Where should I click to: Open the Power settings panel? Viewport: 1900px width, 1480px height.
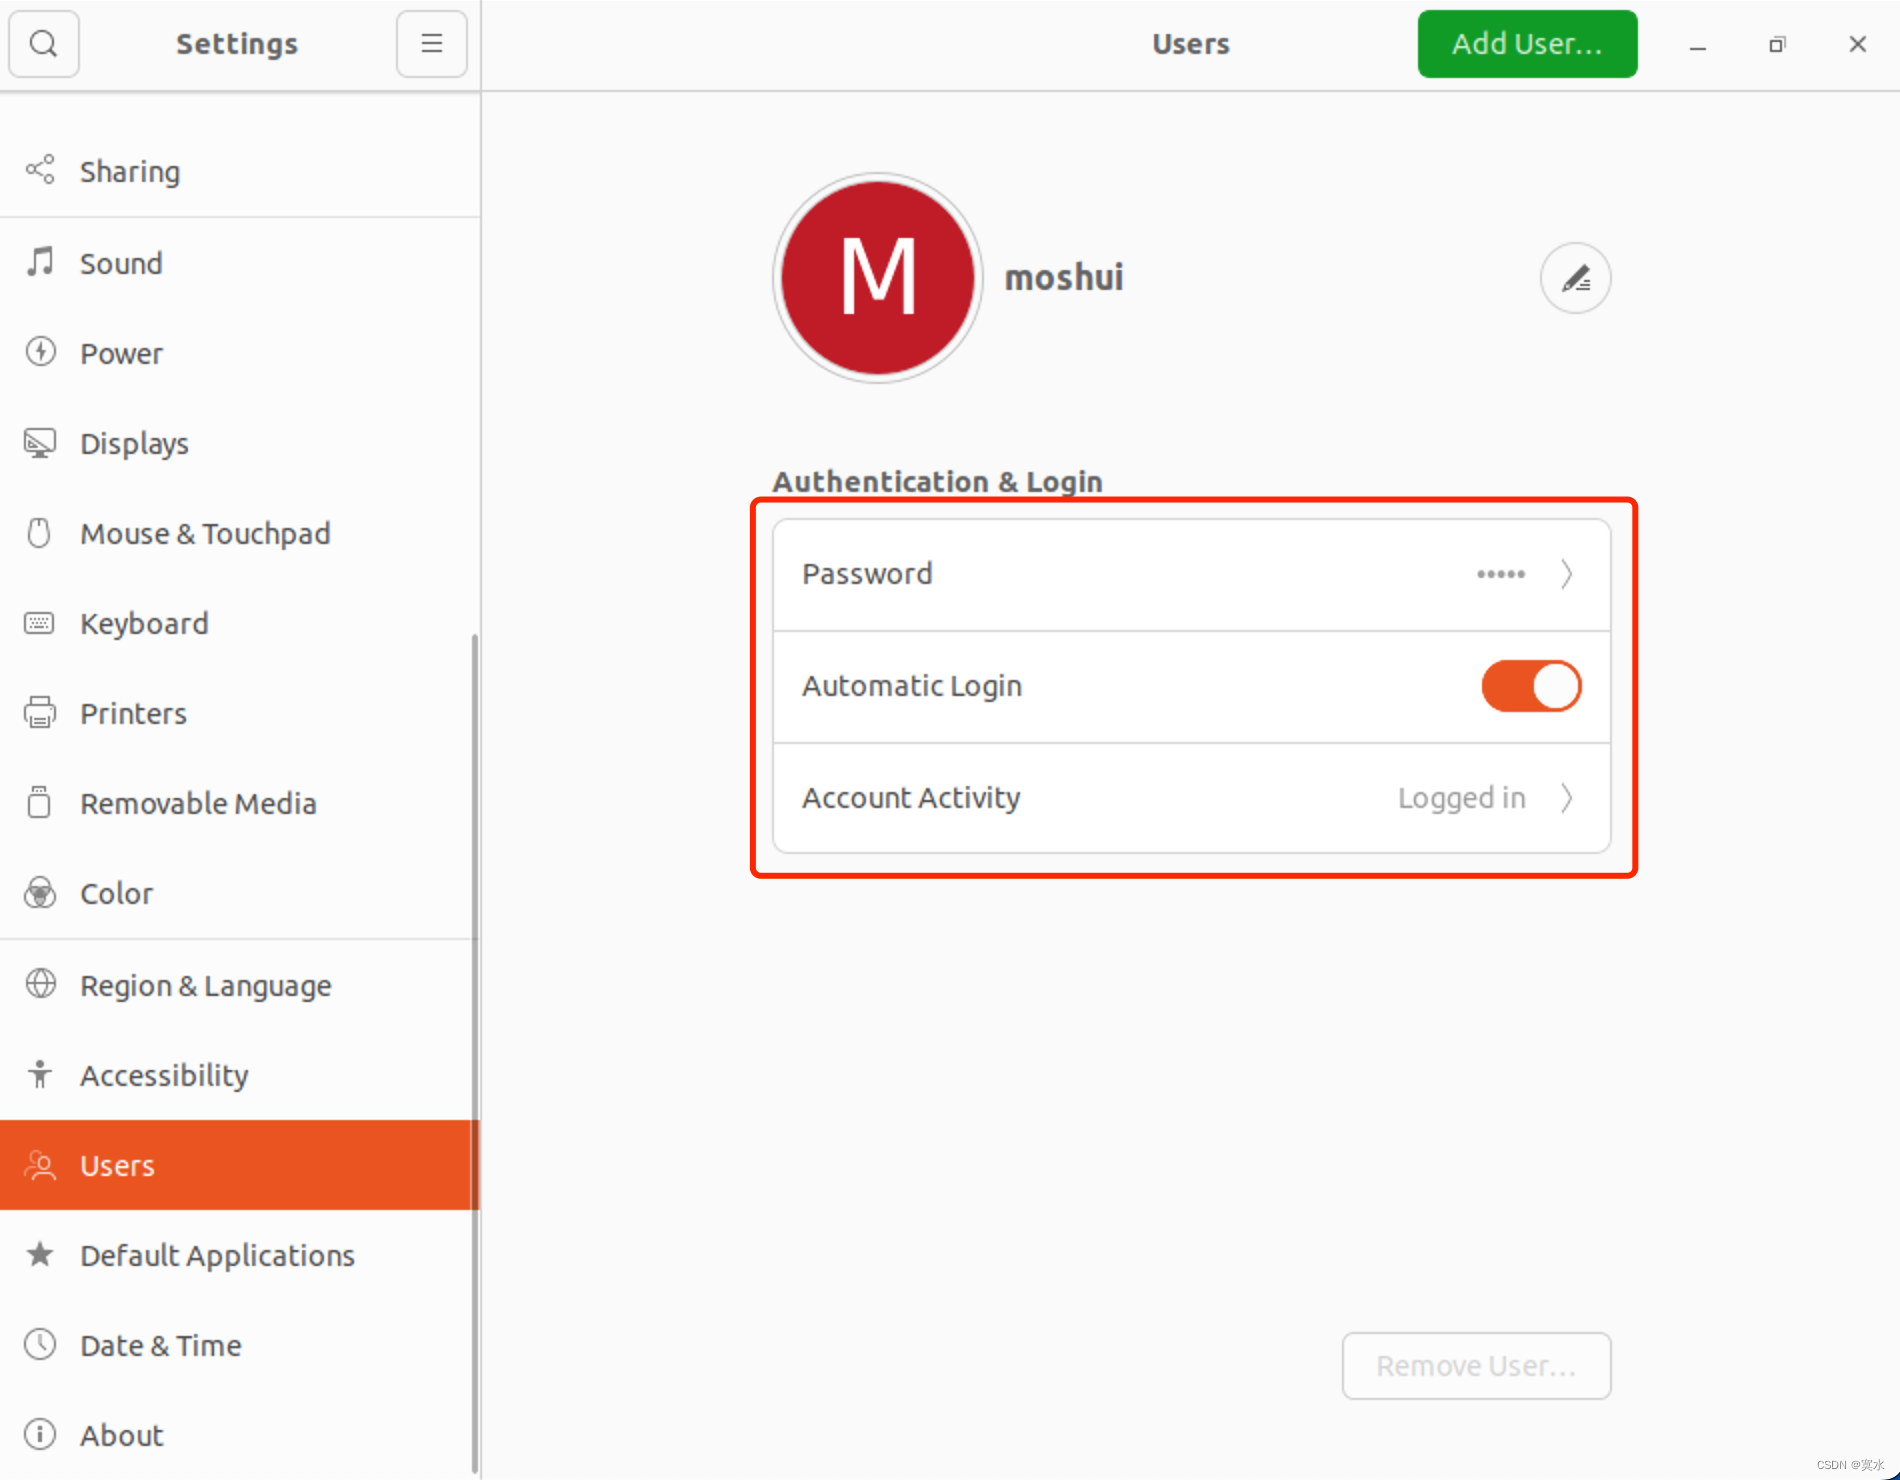[x=240, y=353]
